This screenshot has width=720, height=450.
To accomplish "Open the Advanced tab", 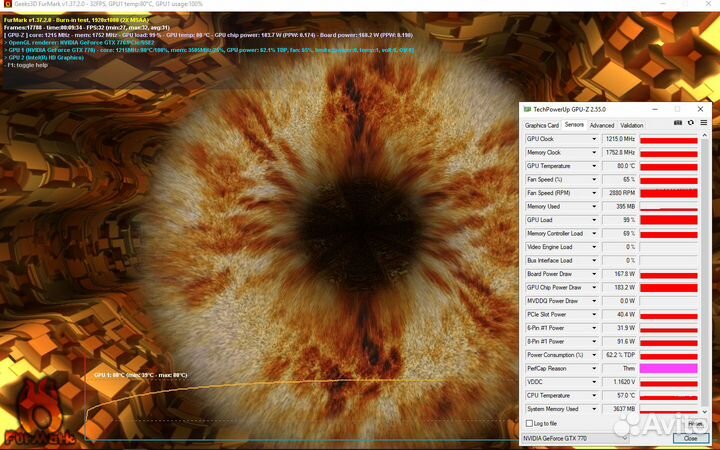I will pyautogui.click(x=601, y=125).
